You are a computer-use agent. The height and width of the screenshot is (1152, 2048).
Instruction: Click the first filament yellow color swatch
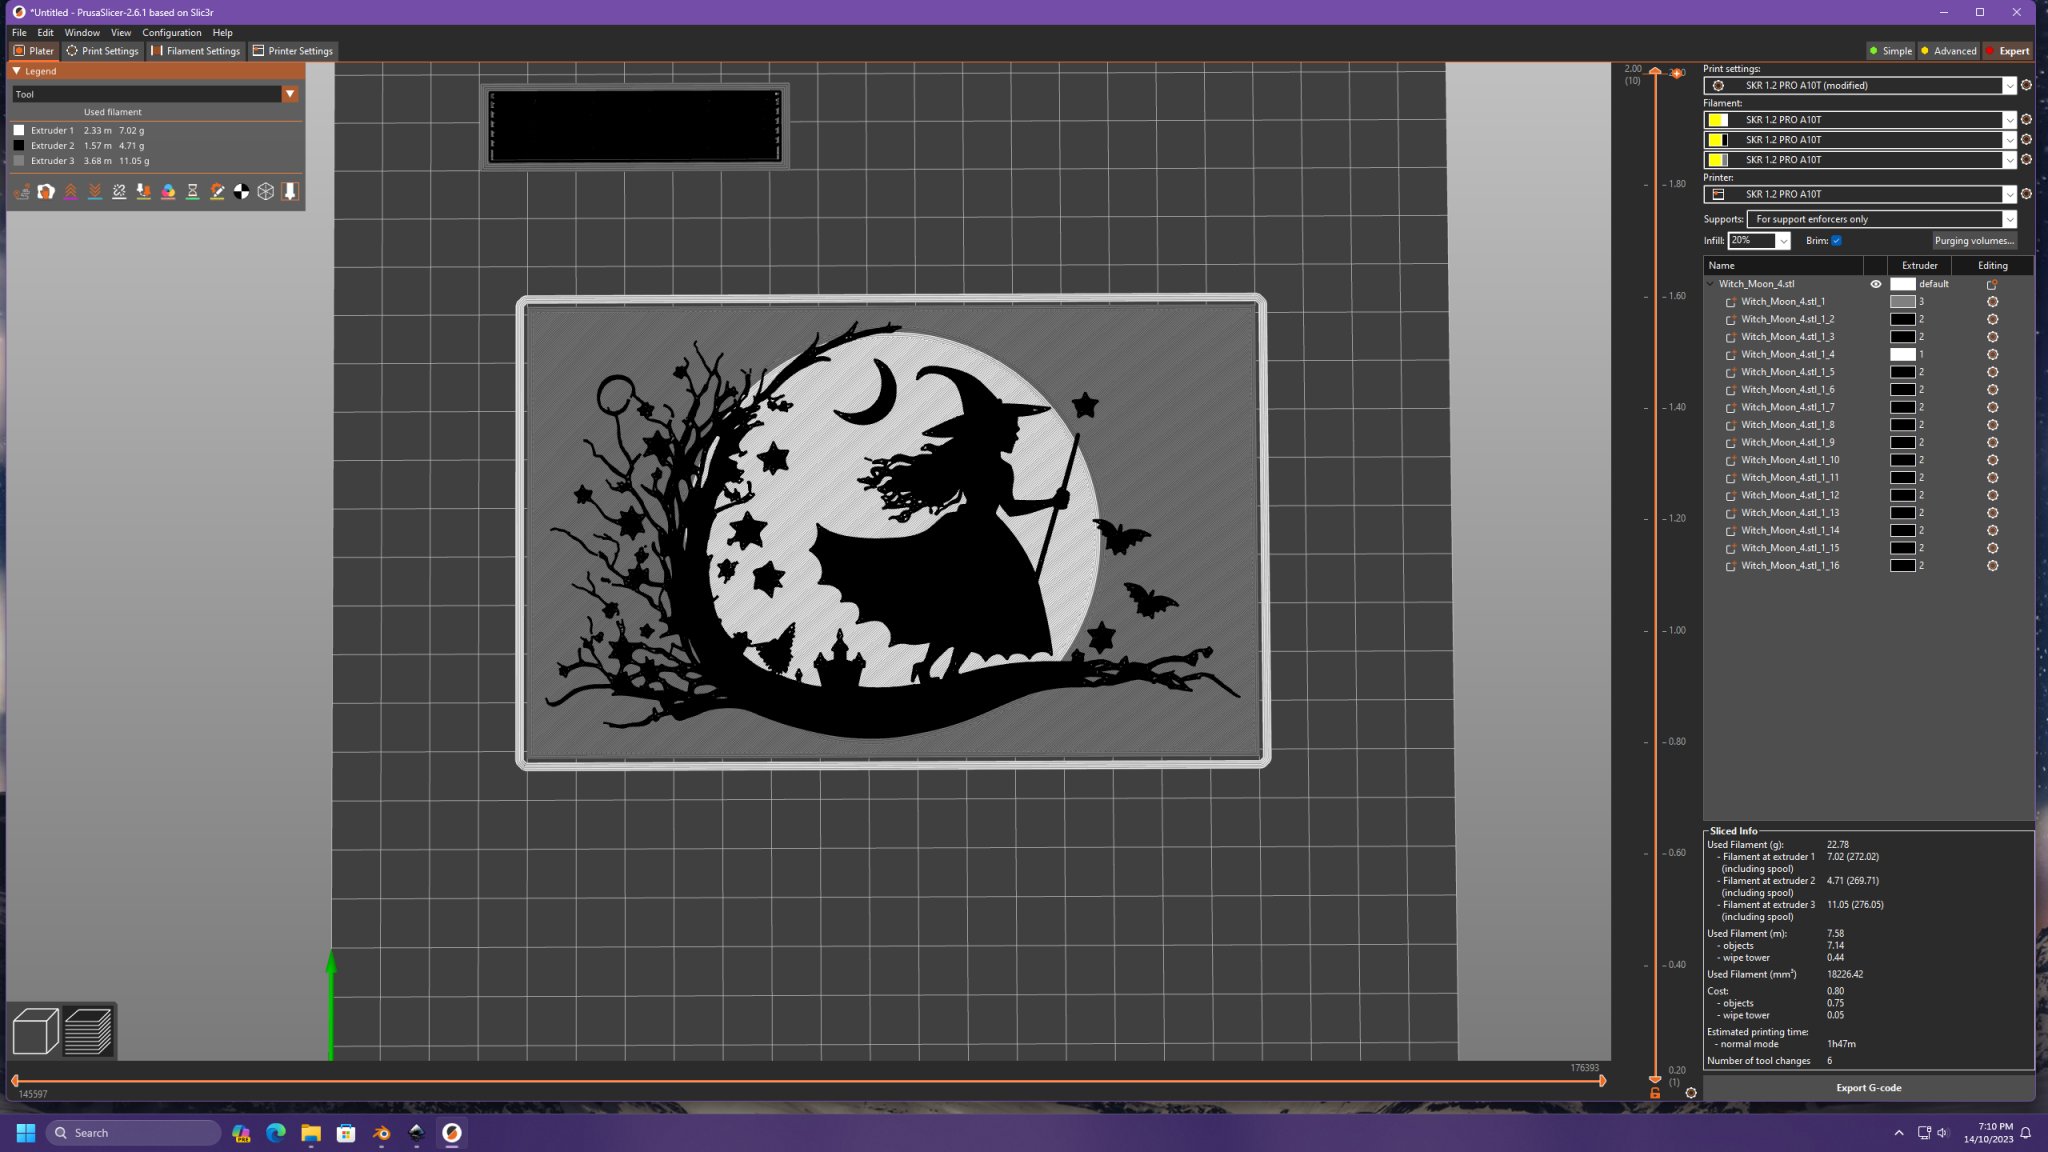point(1717,120)
